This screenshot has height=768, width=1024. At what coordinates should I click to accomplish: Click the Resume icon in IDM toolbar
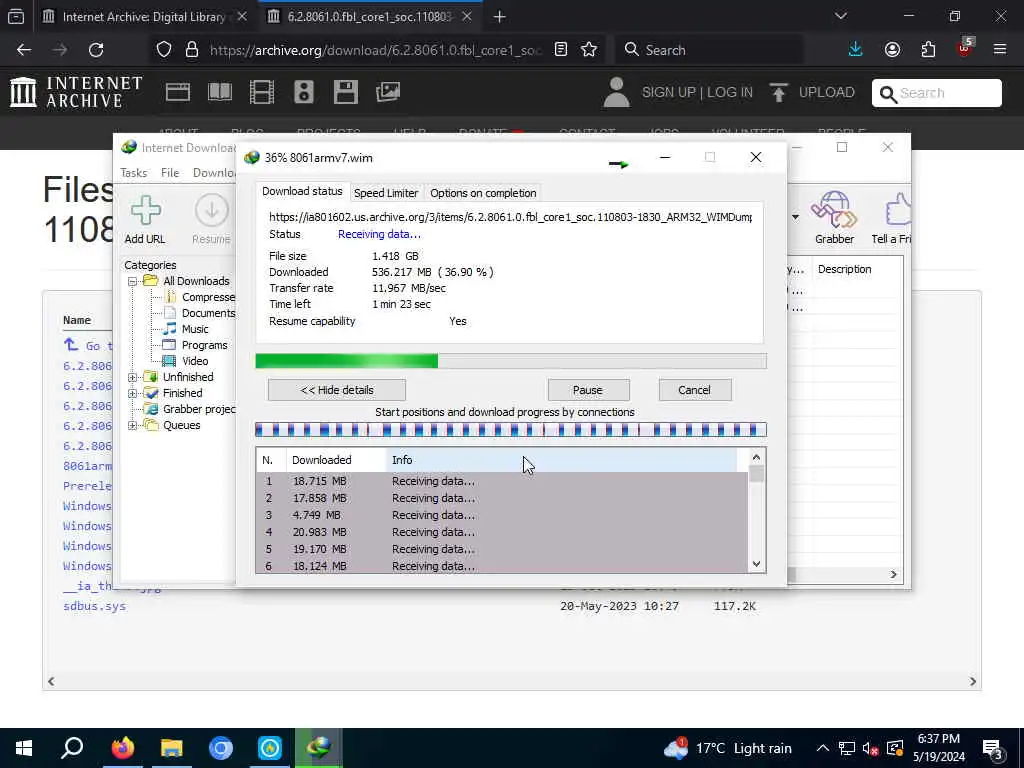point(212,210)
